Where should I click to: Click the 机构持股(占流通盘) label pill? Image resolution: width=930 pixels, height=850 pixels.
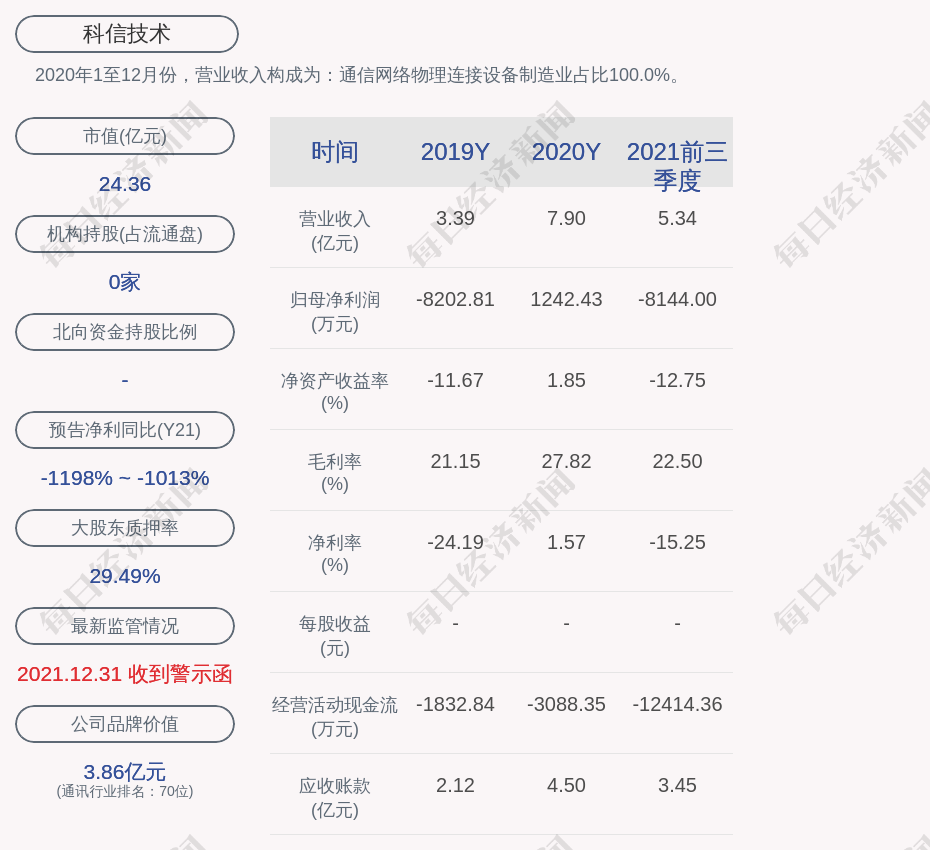click(125, 234)
